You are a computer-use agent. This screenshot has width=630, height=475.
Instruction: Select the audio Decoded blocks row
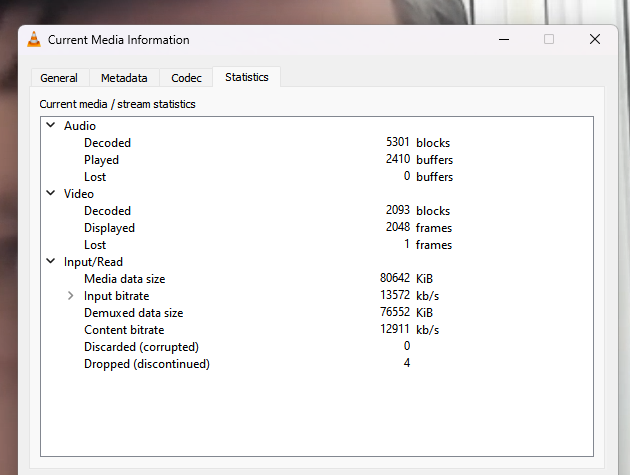click(x=107, y=143)
